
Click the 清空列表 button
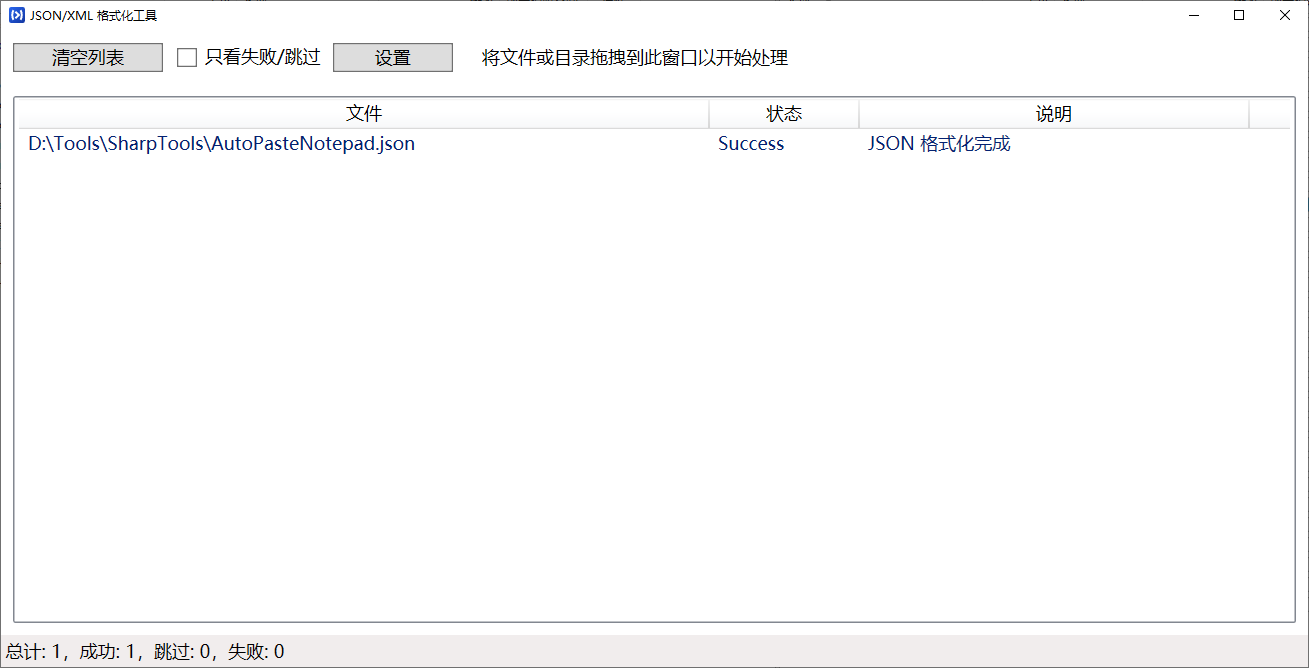88,58
